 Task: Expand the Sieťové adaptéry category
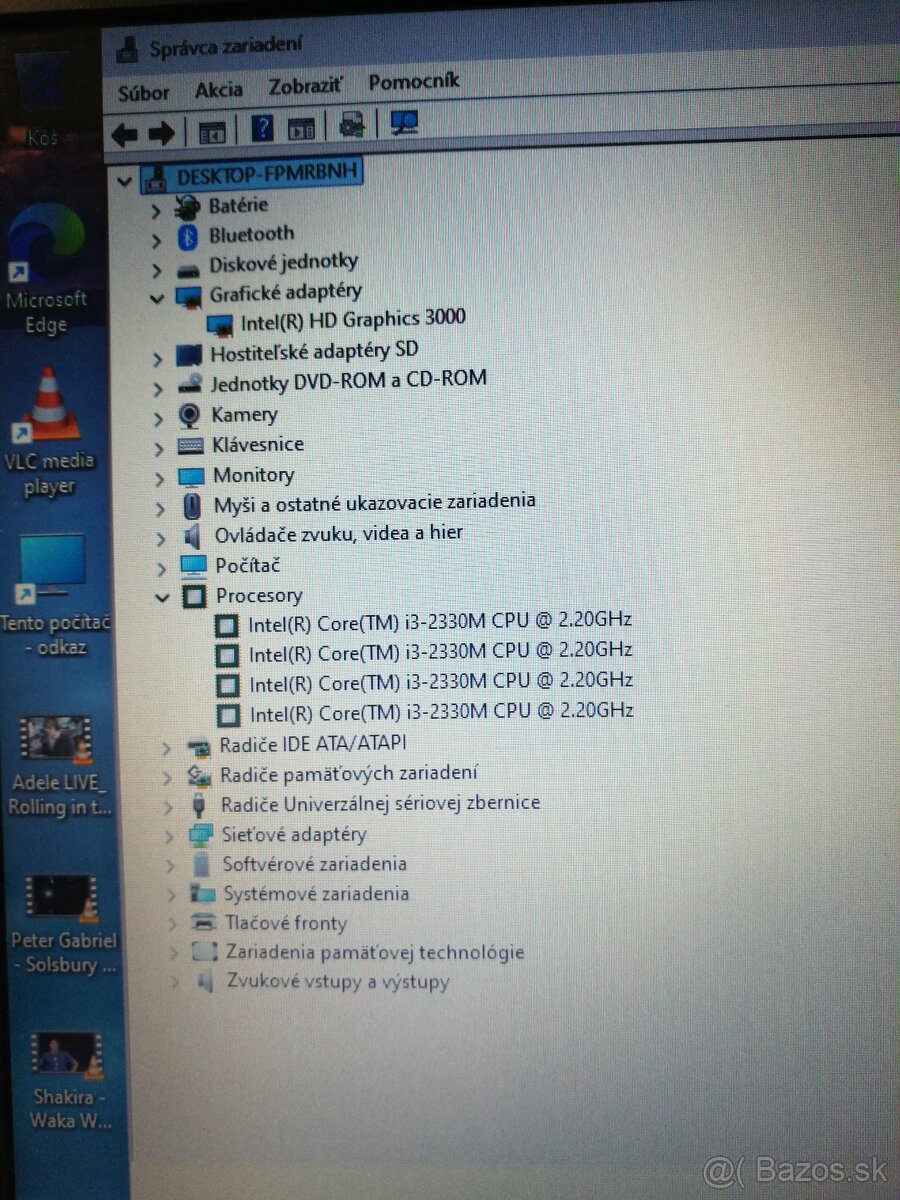coord(170,834)
